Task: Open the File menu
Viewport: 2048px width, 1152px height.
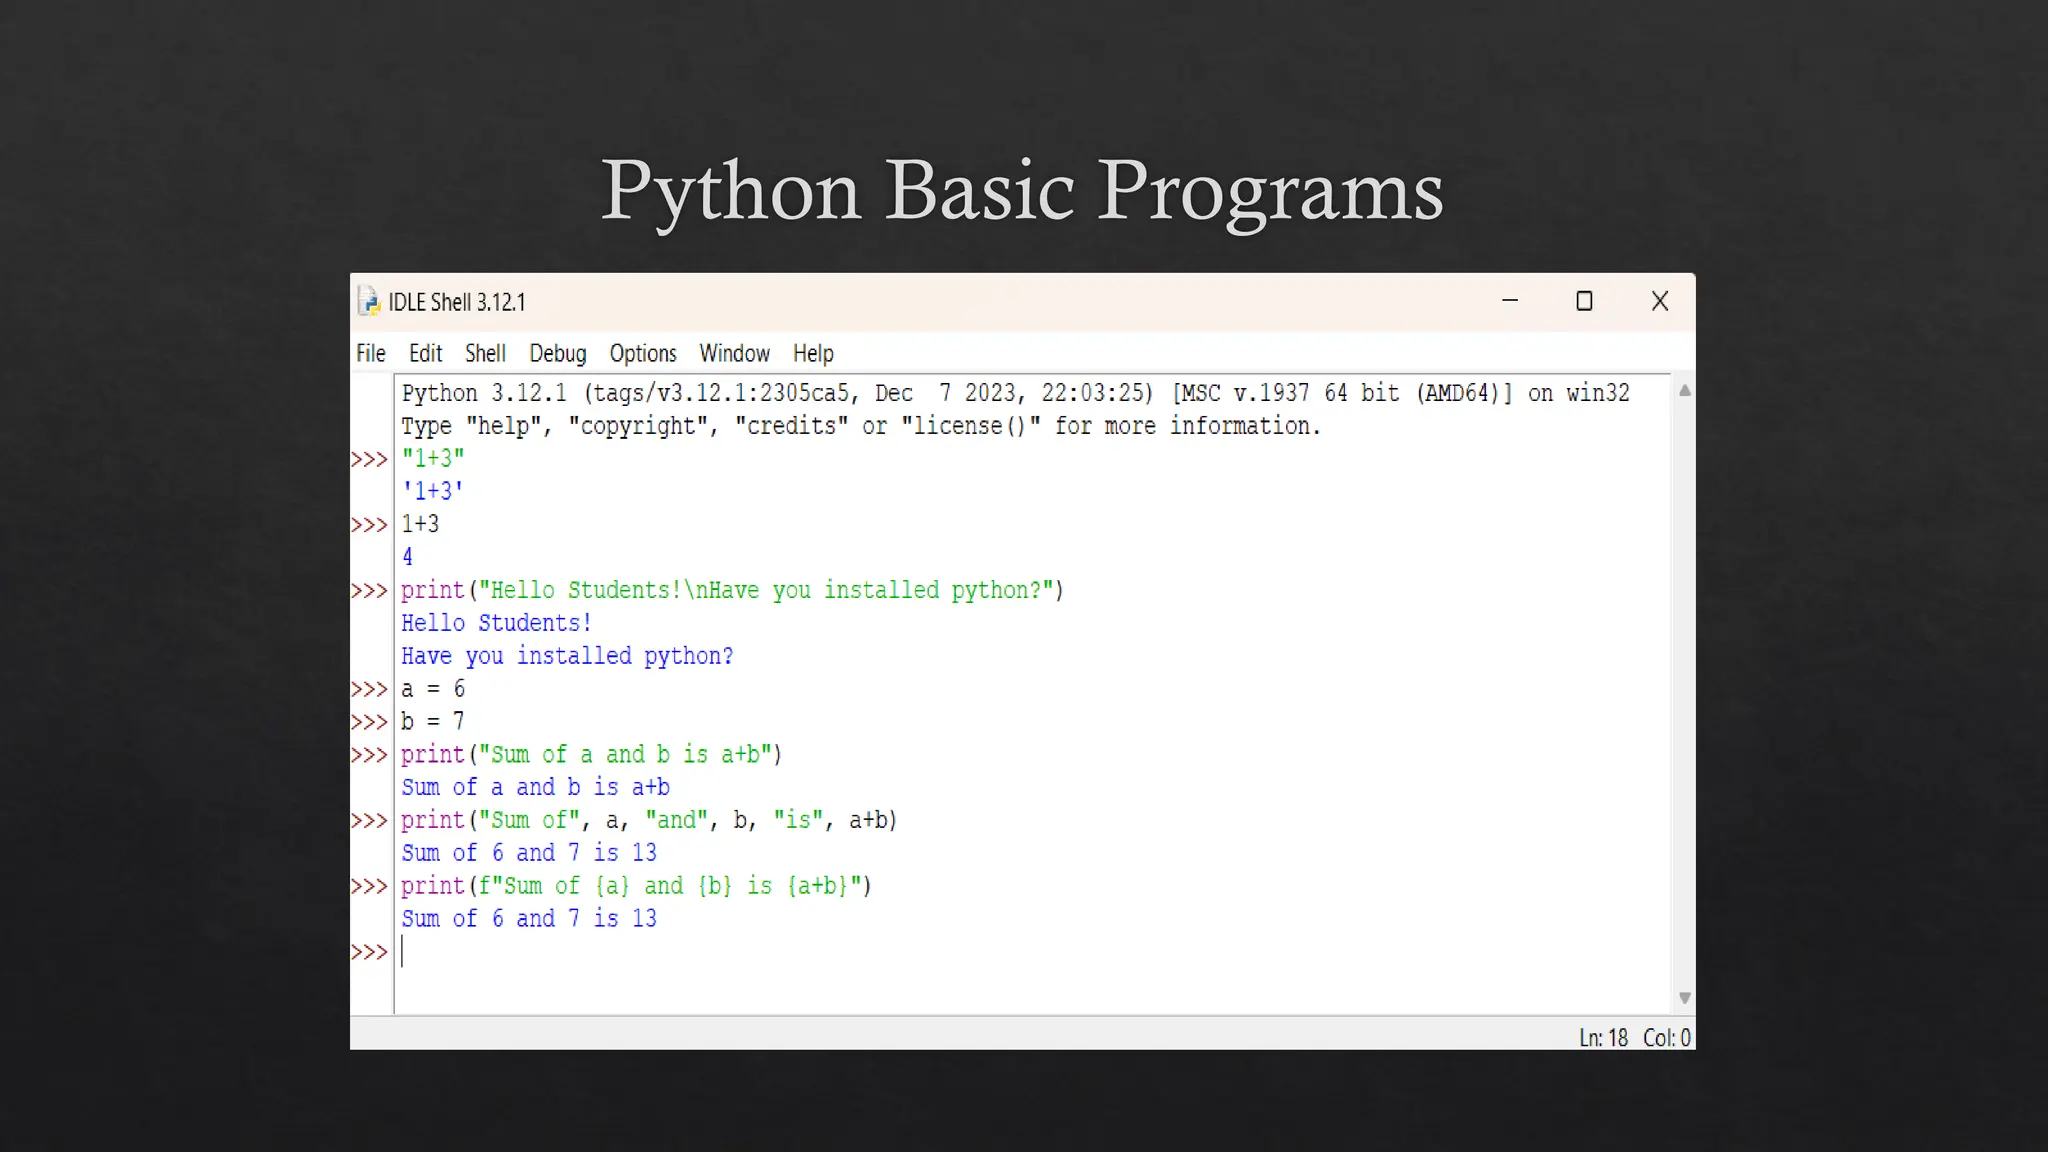Action: (370, 353)
